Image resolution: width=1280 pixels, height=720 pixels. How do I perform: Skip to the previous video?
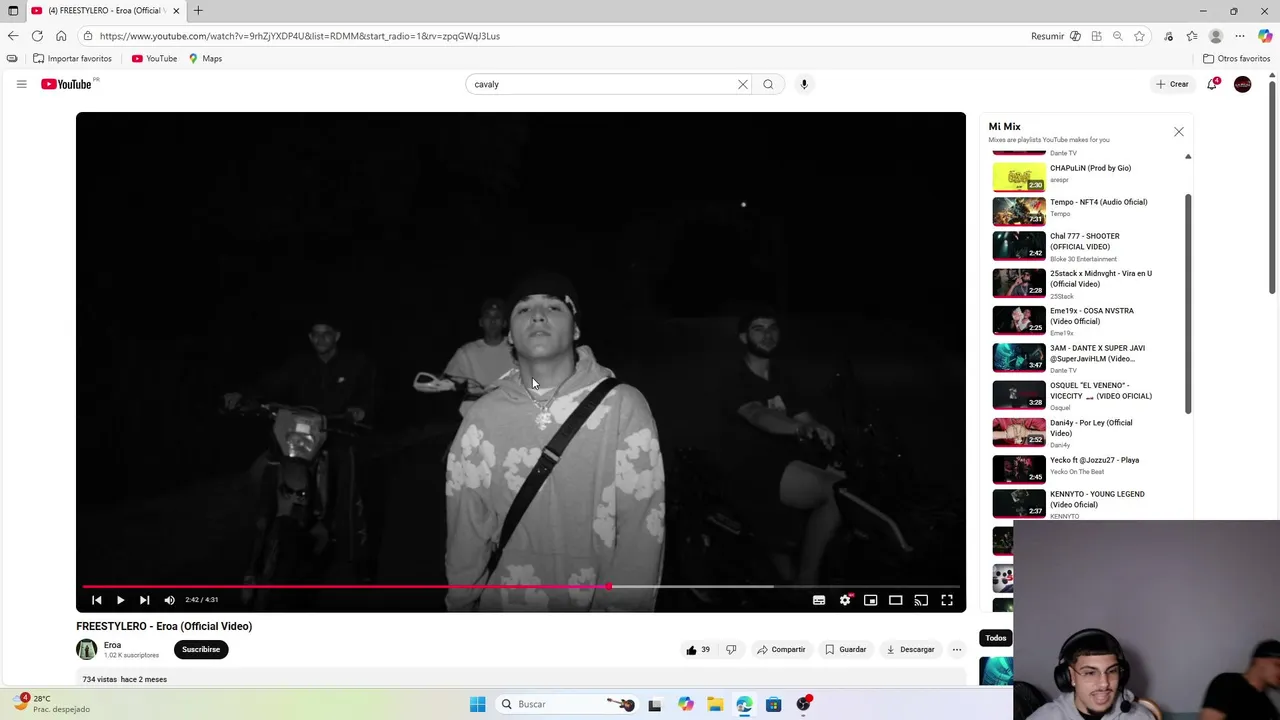(x=96, y=600)
